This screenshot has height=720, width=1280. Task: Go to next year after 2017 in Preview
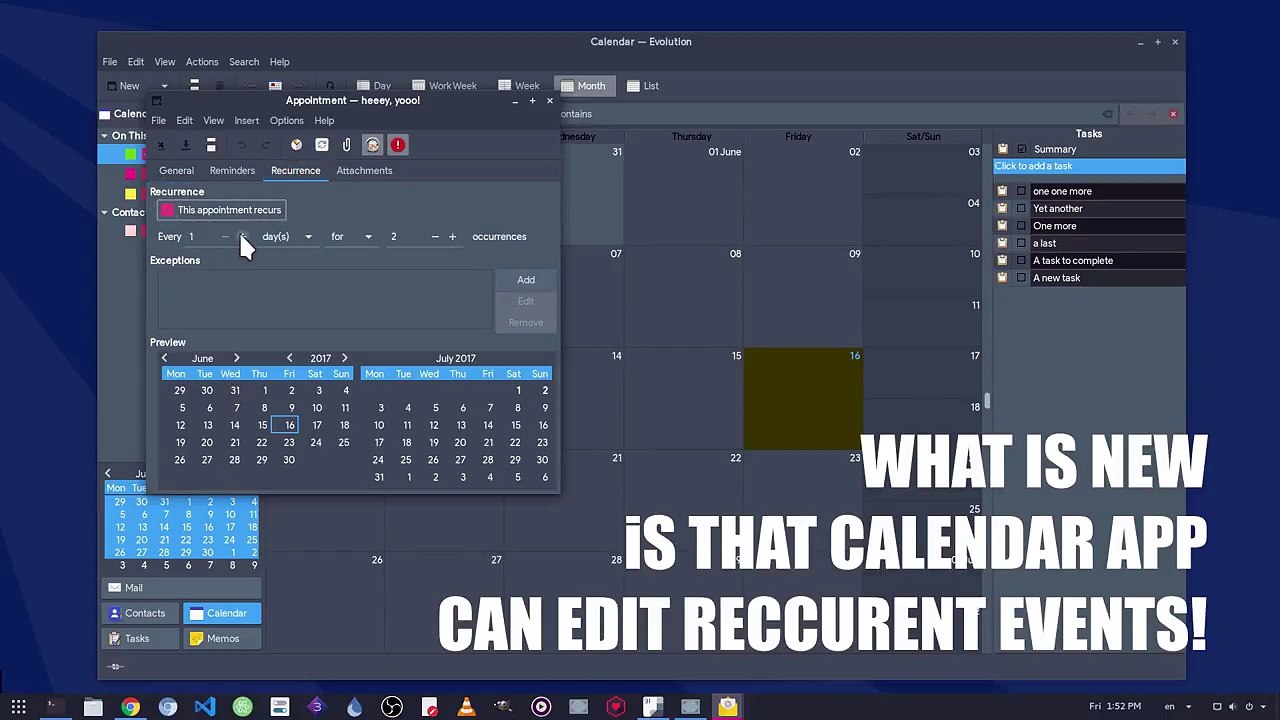tap(344, 358)
